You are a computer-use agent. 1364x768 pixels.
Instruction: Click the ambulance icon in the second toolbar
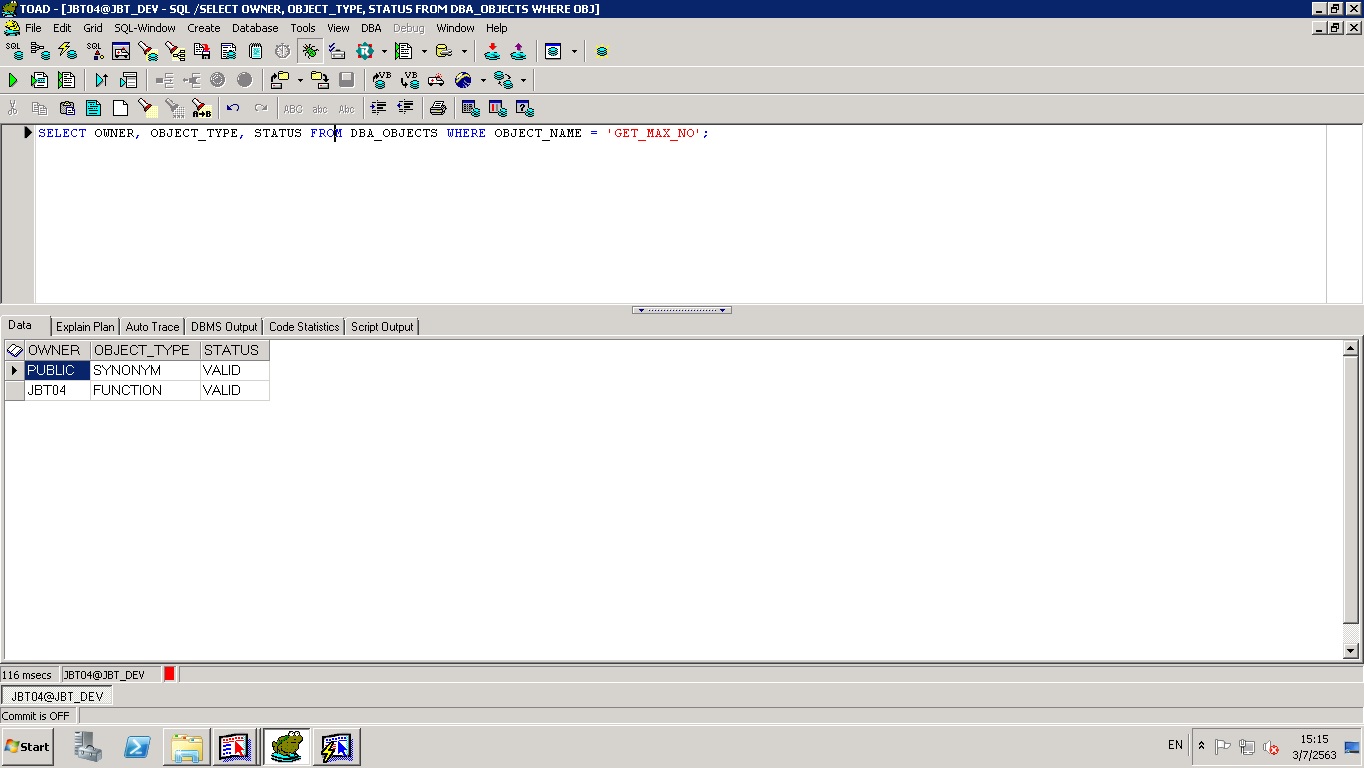pyautogui.click(x=436, y=80)
